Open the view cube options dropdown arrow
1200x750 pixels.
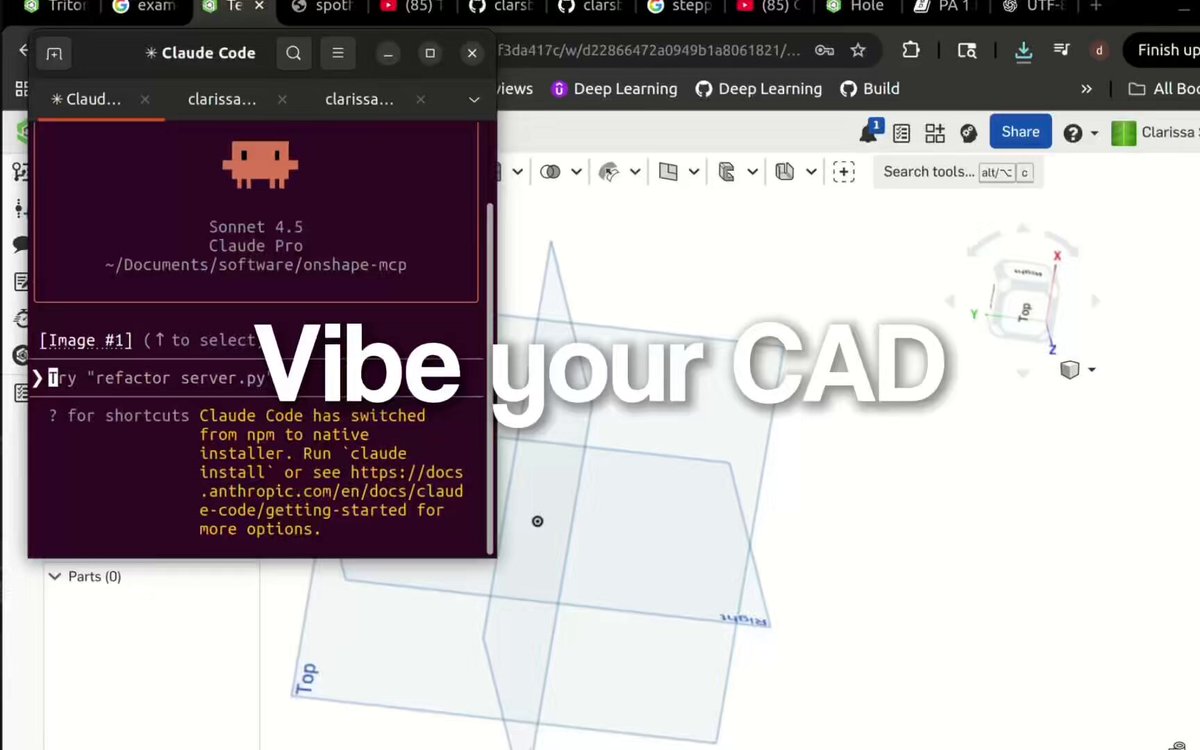1091,370
